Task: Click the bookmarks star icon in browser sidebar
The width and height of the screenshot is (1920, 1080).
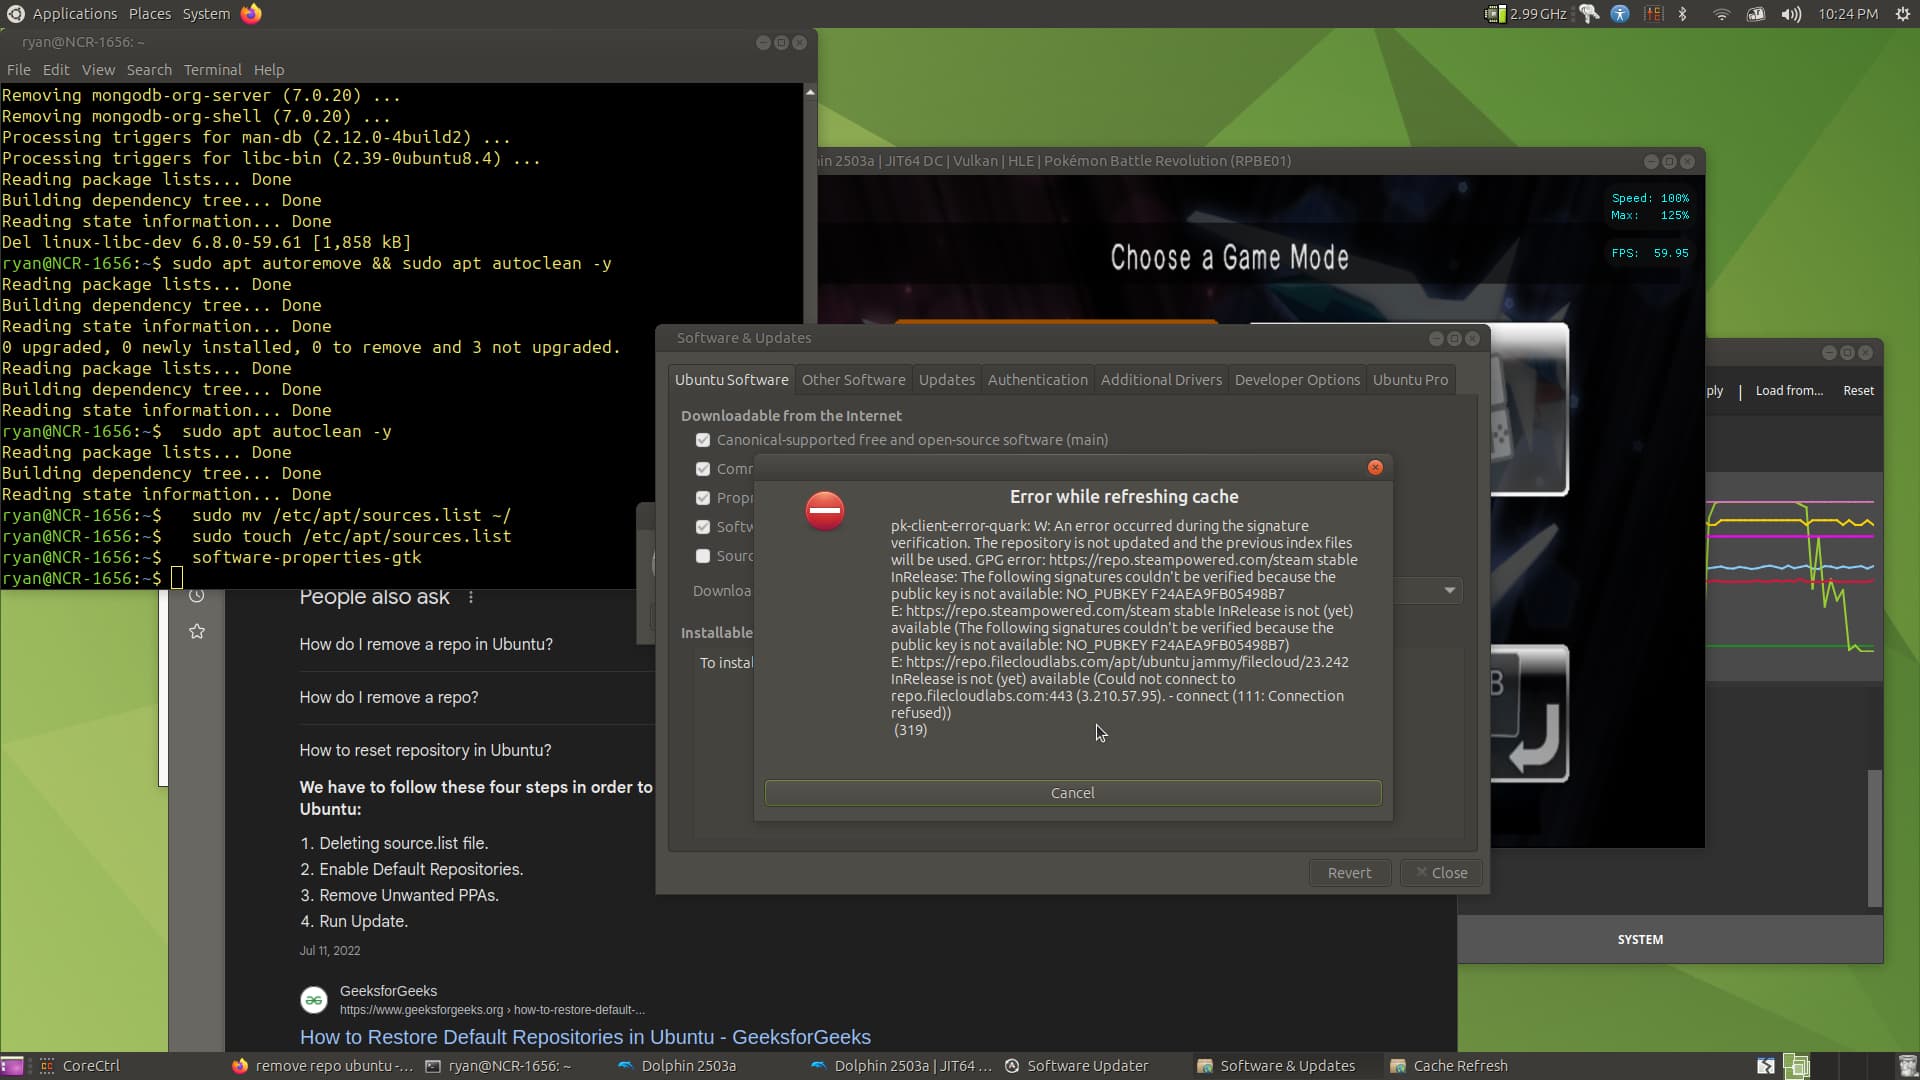Action: (197, 631)
